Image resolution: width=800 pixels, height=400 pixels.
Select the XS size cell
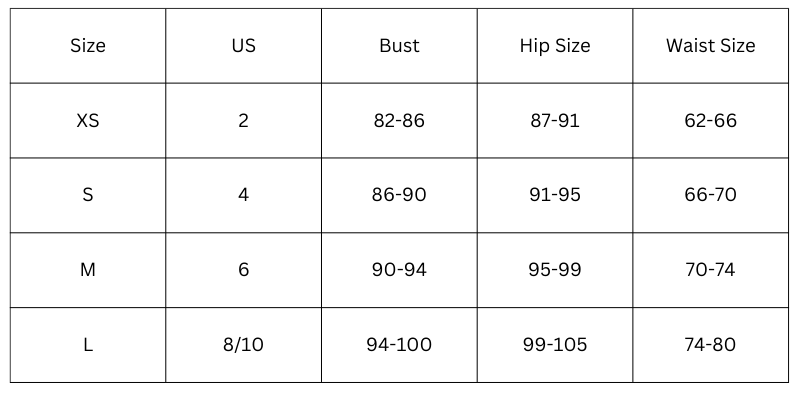tap(88, 121)
